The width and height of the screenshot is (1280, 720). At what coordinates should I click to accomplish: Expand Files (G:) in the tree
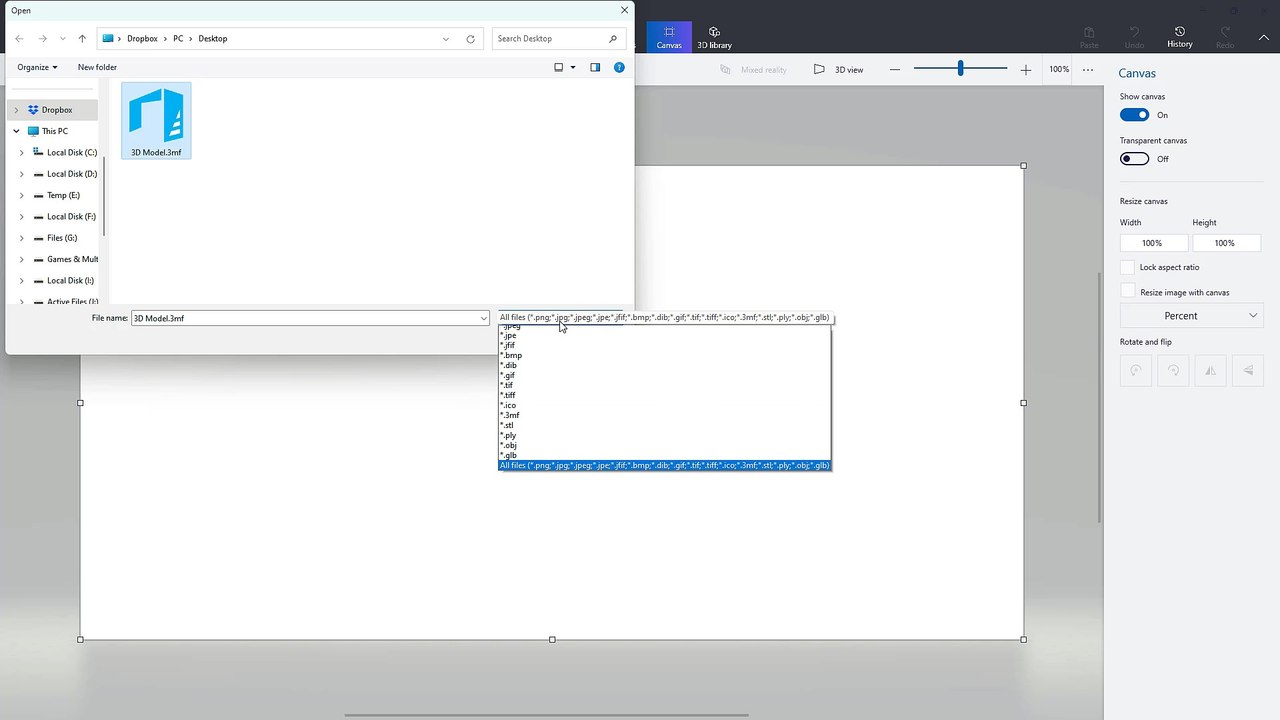tap(22, 238)
